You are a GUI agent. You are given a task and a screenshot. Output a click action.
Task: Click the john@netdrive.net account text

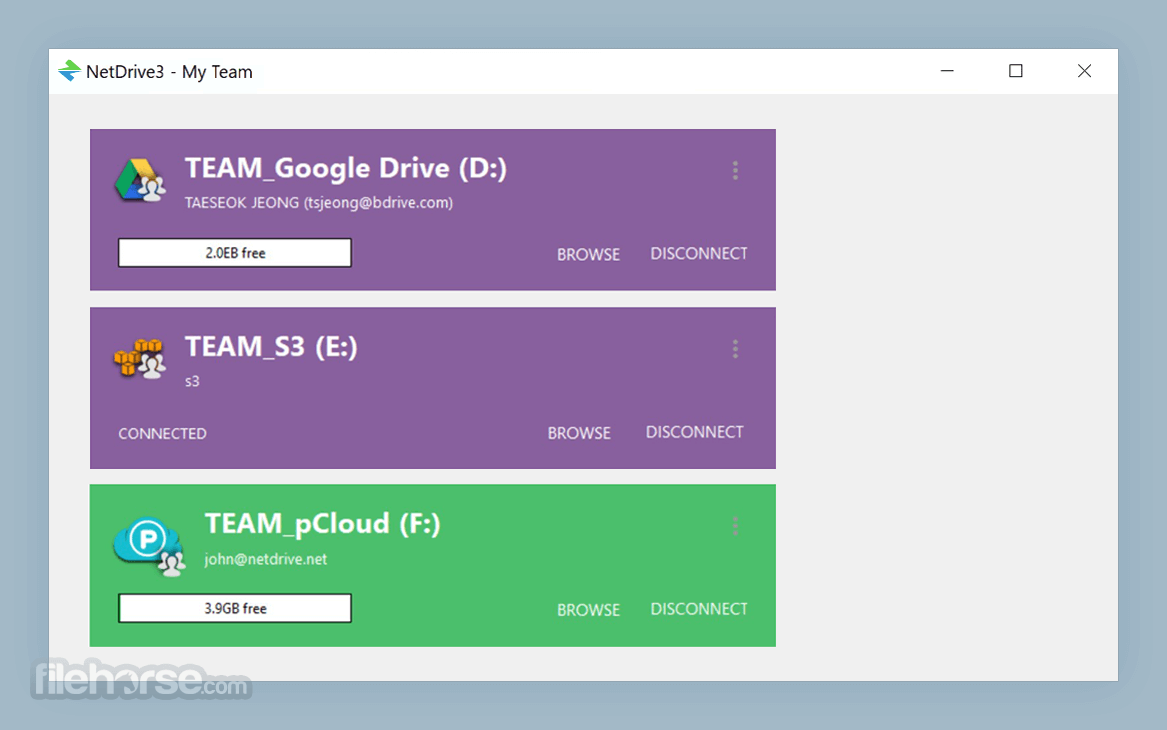point(266,559)
